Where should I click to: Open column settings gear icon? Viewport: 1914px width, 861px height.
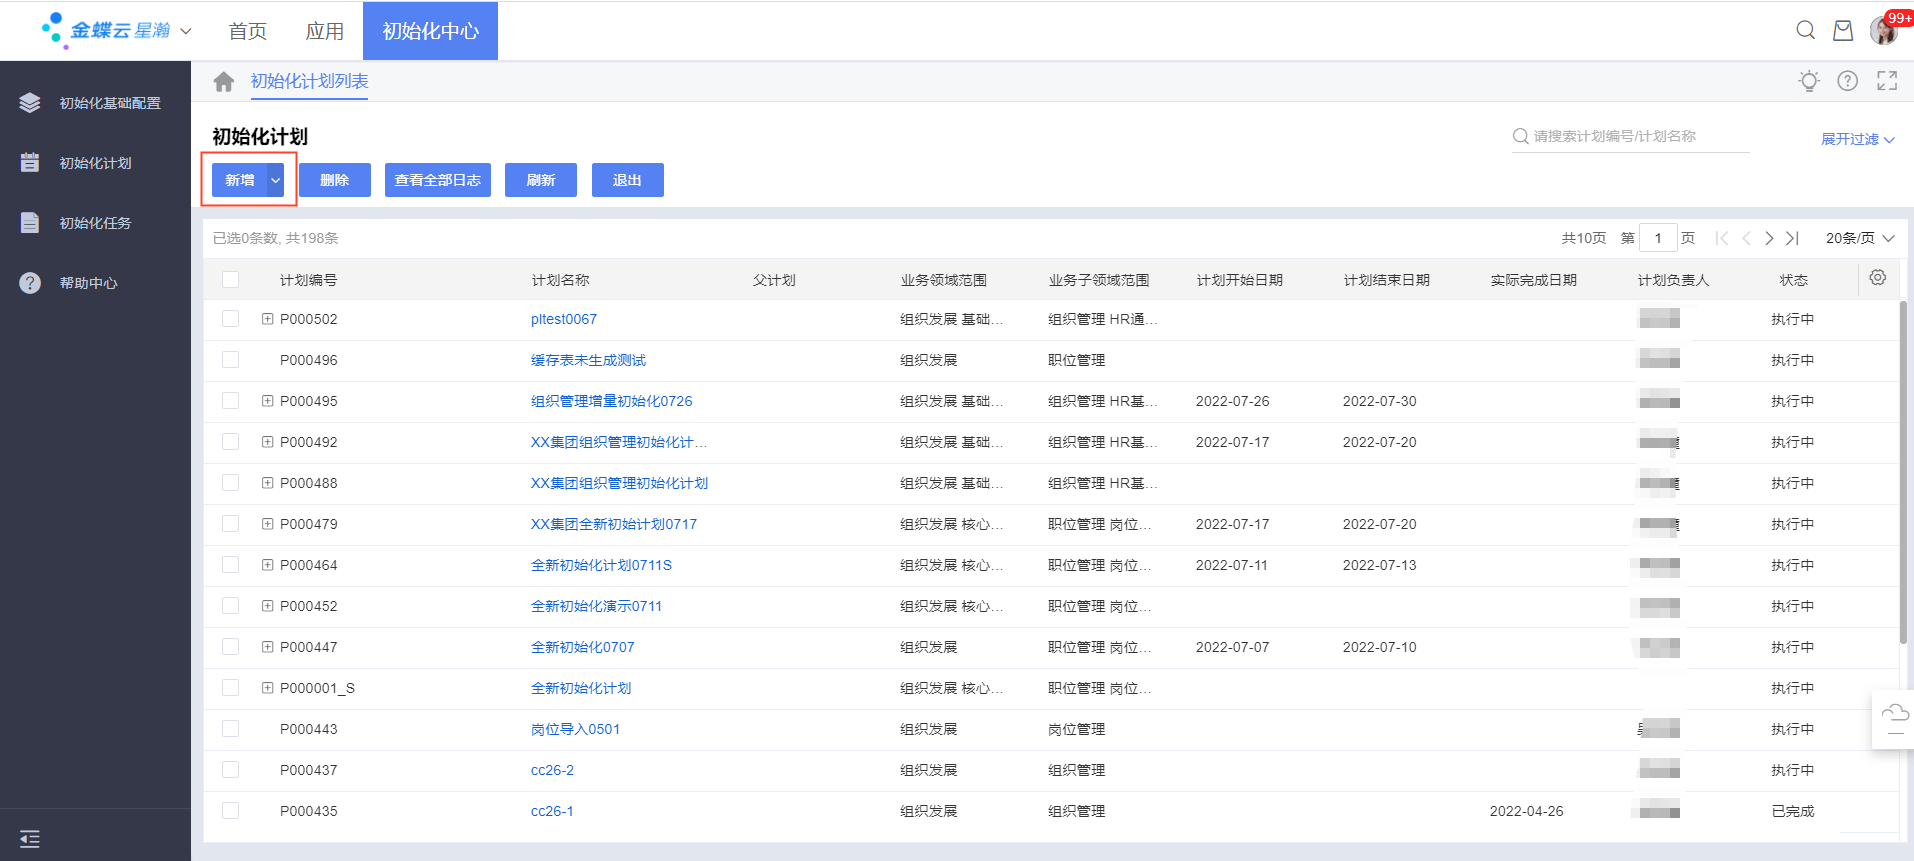click(1877, 278)
